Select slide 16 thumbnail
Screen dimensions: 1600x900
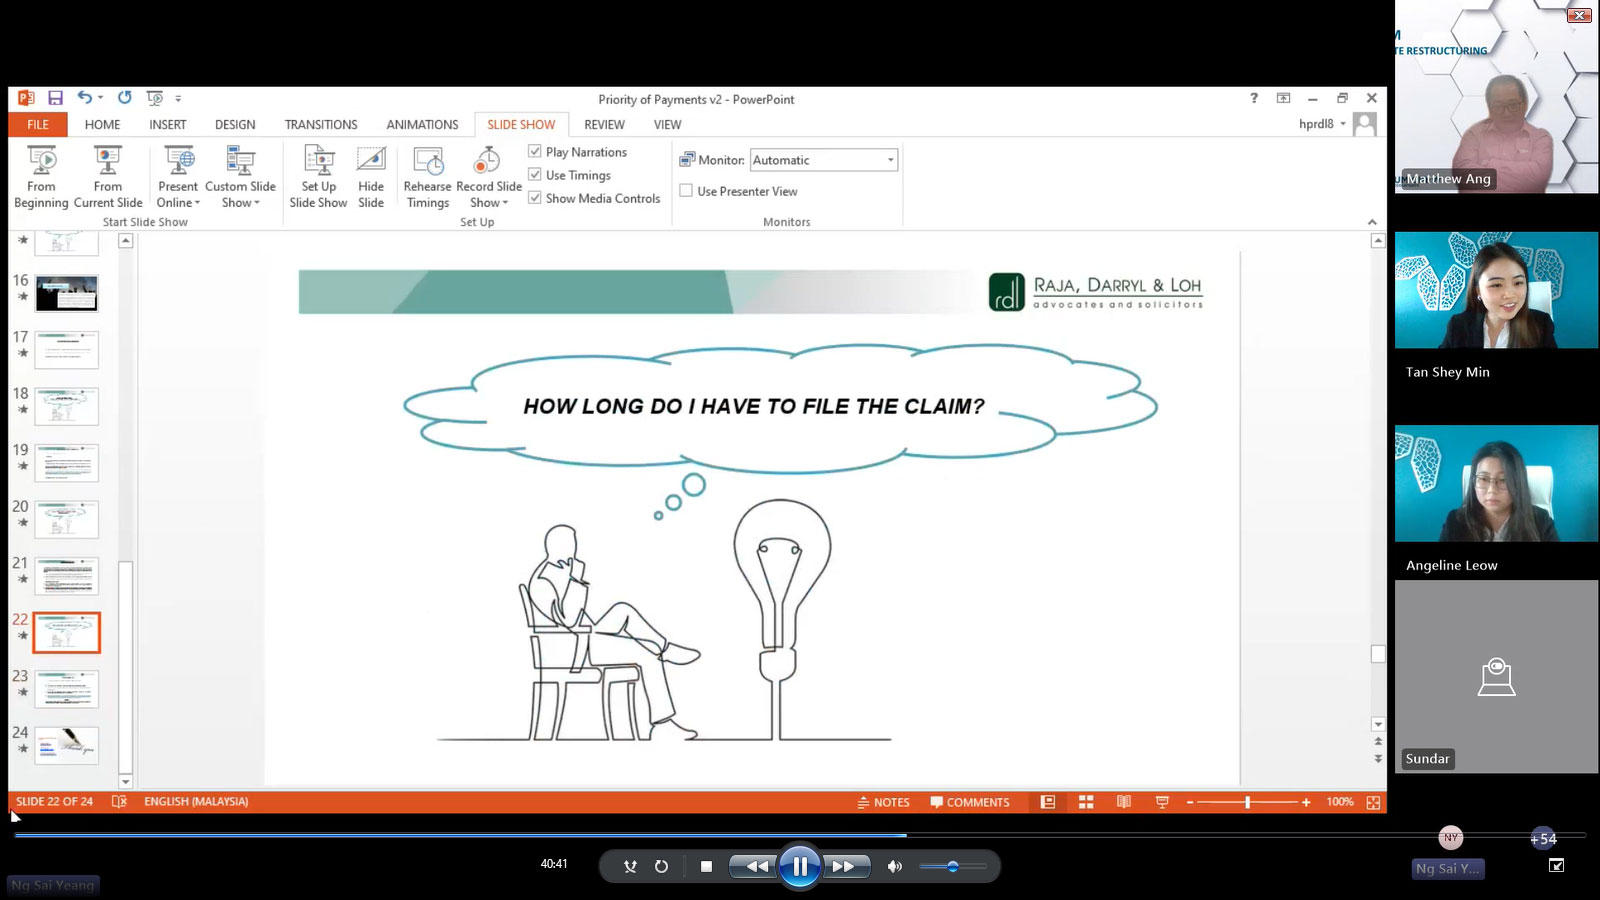[x=67, y=294]
